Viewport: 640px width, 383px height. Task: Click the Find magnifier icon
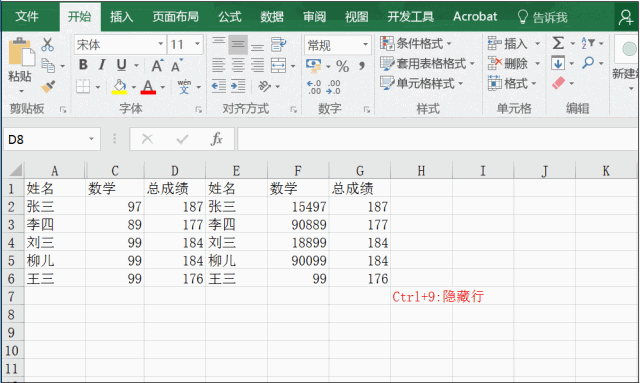click(x=588, y=62)
